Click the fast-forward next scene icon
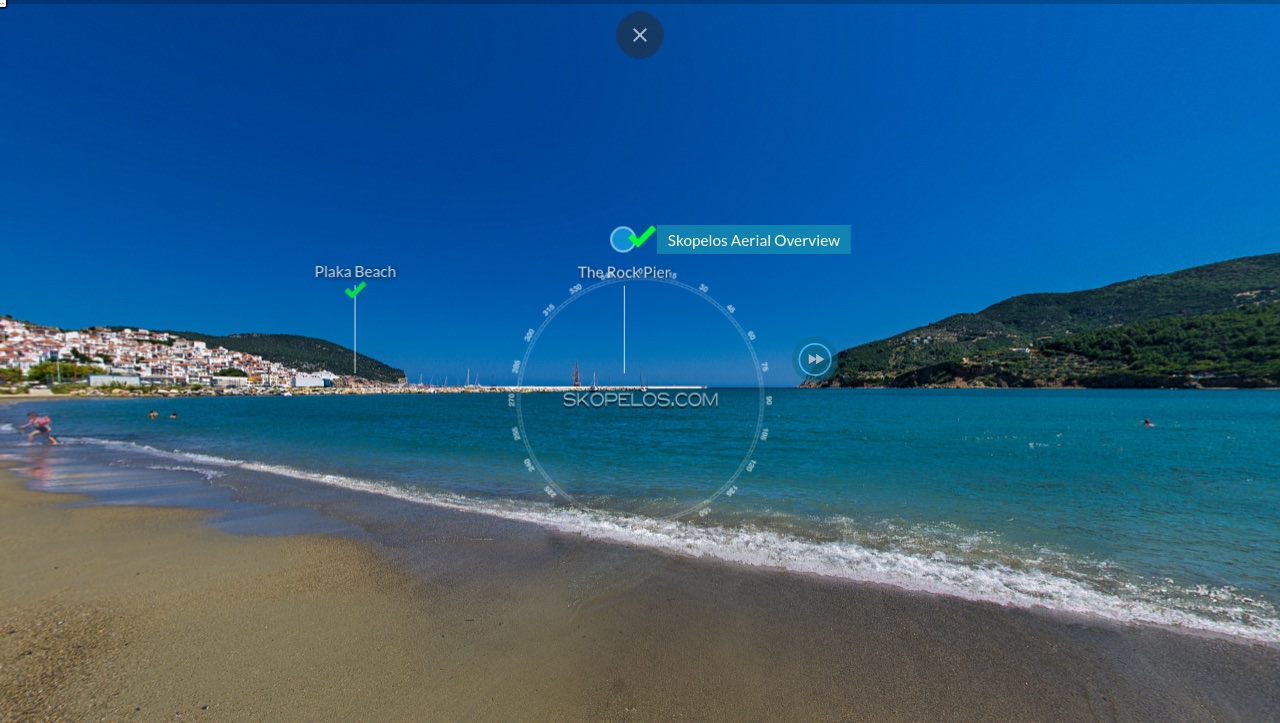The image size is (1280, 723). click(815, 359)
